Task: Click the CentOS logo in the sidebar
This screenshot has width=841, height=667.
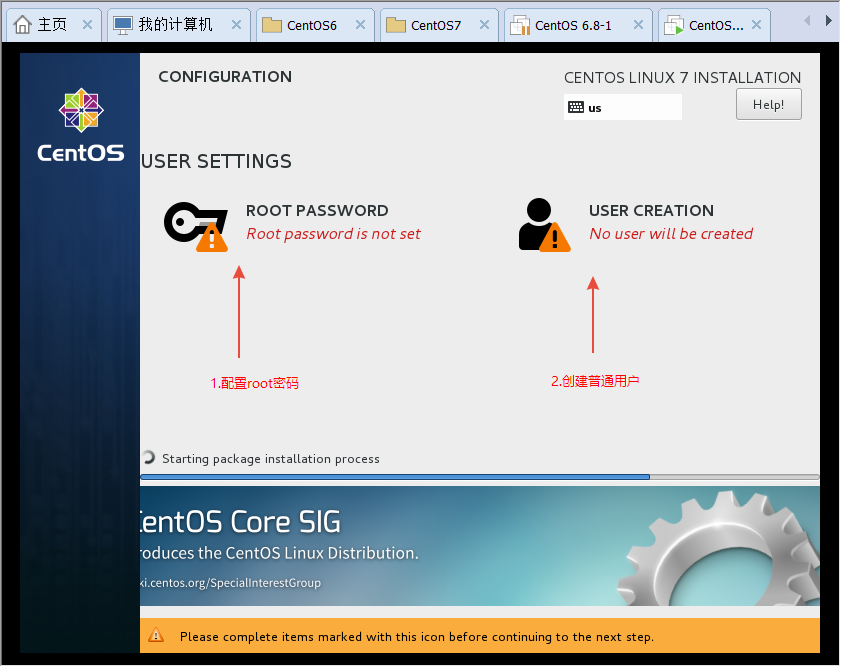Action: 81,125
